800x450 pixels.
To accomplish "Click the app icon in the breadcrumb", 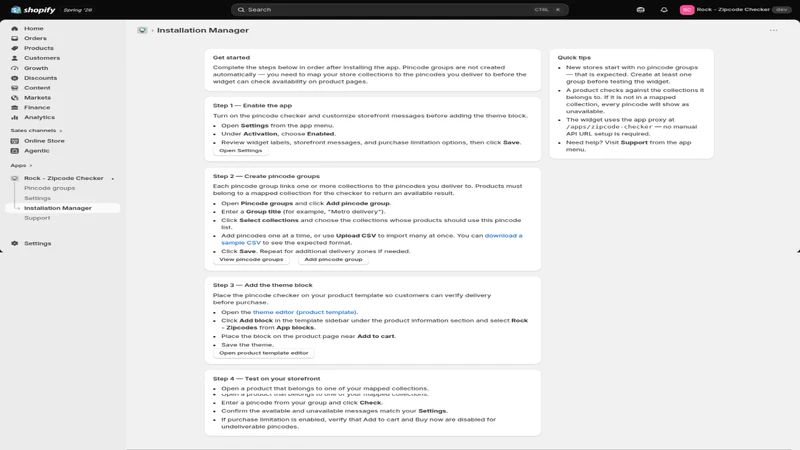I will [x=142, y=30].
